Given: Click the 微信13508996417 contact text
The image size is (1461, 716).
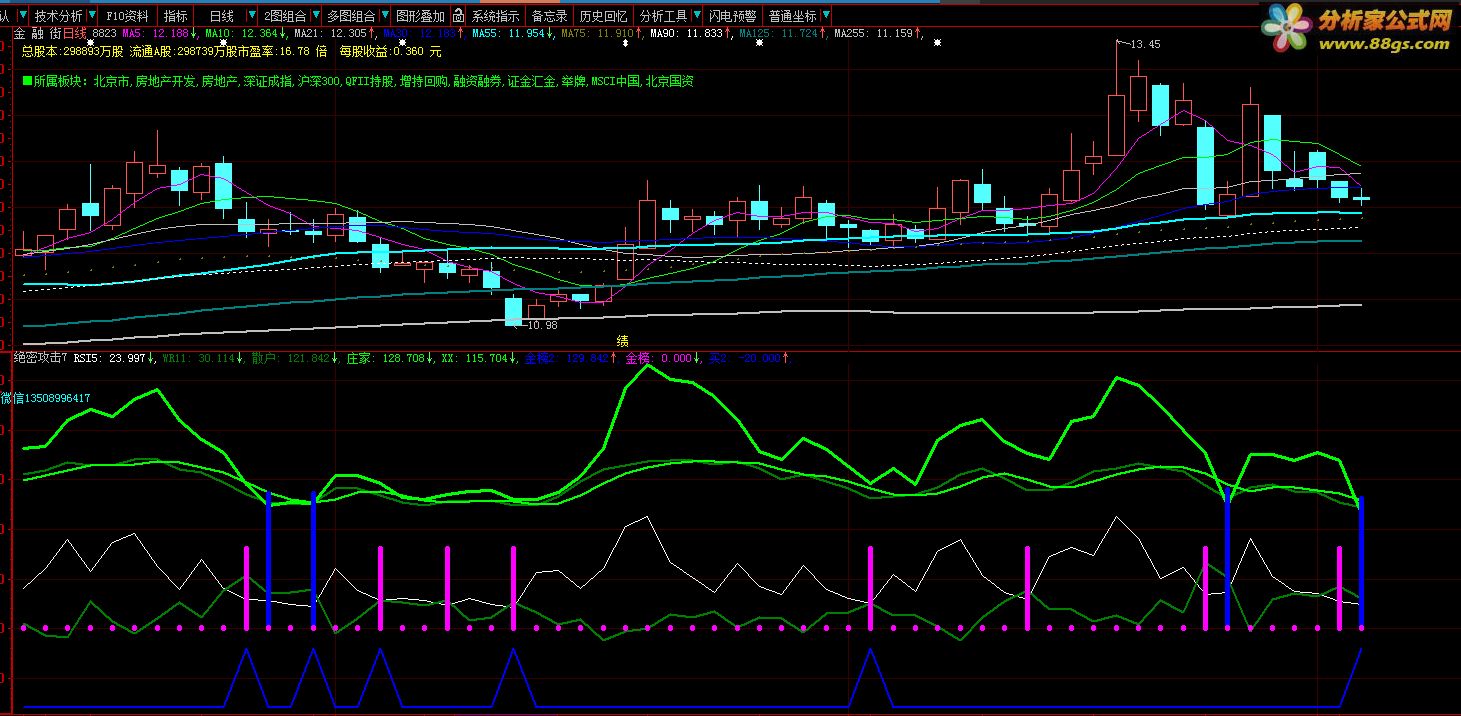Looking at the screenshot, I should [45, 398].
